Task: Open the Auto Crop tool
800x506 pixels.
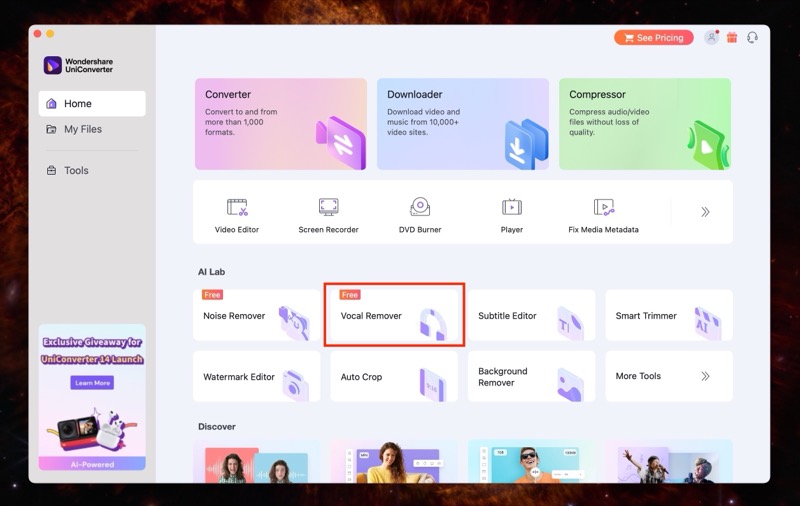Action: pyautogui.click(x=394, y=376)
